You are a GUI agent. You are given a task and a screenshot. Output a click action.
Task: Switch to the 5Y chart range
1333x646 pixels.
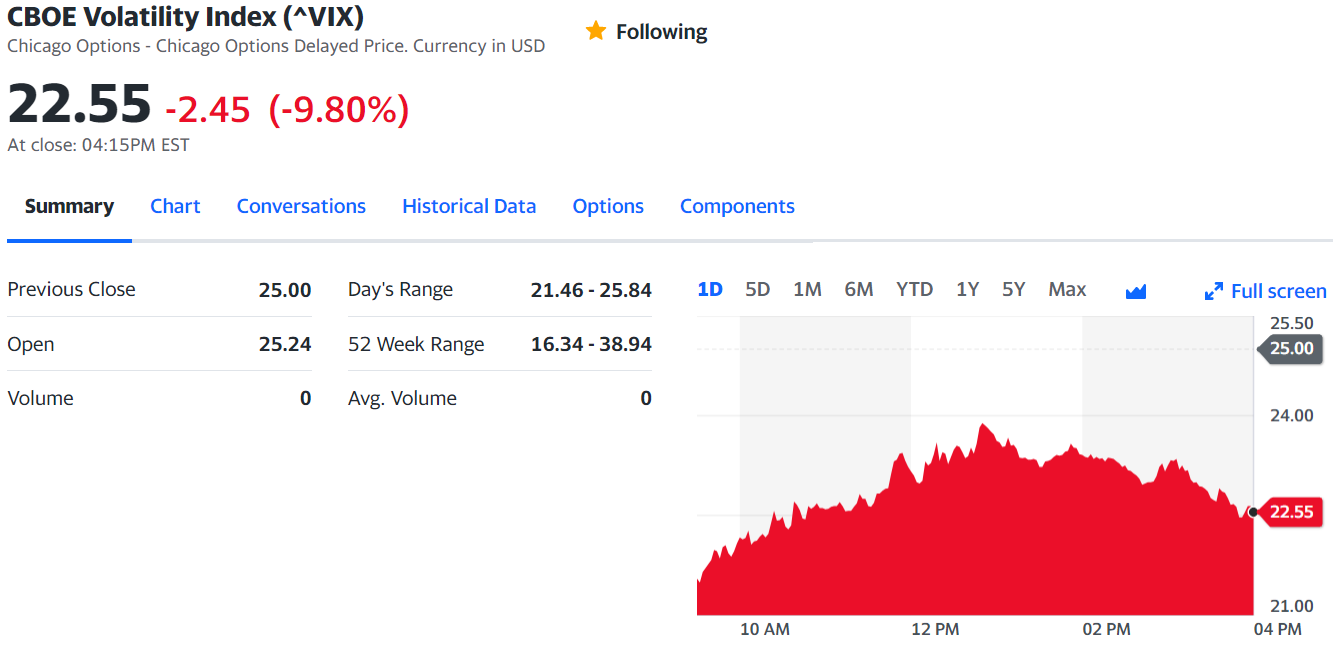pos(1014,289)
